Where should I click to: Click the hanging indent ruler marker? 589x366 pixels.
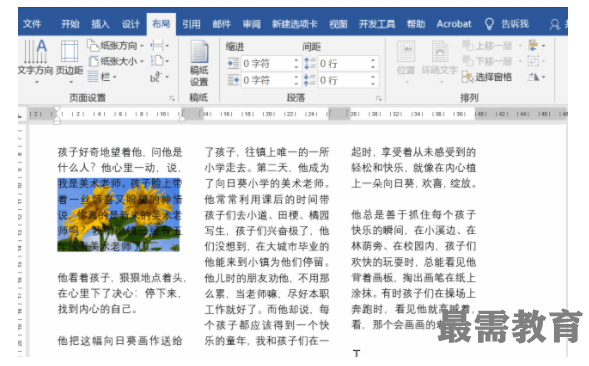(57, 118)
